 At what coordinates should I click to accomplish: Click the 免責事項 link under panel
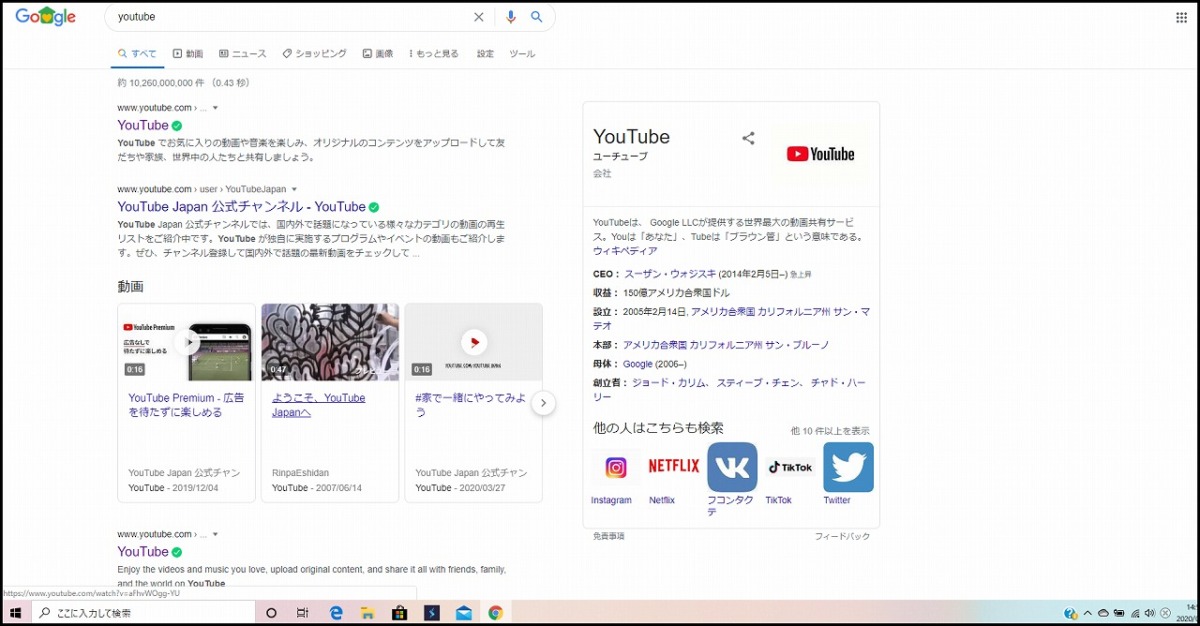pyautogui.click(x=608, y=536)
